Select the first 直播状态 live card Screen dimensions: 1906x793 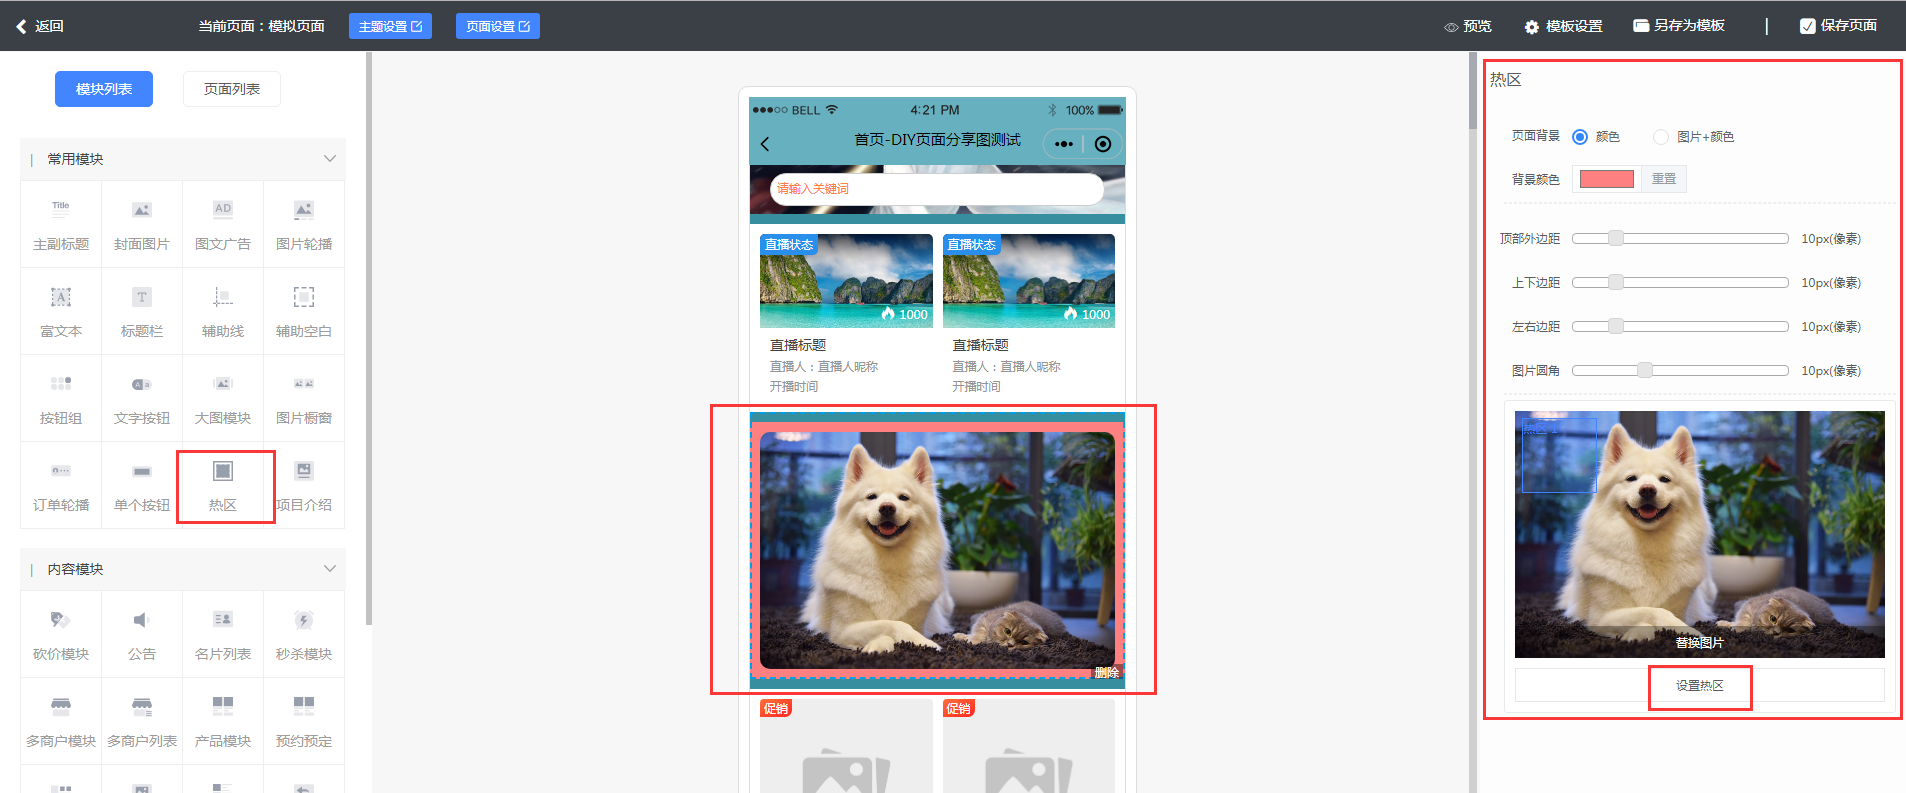coord(846,316)
